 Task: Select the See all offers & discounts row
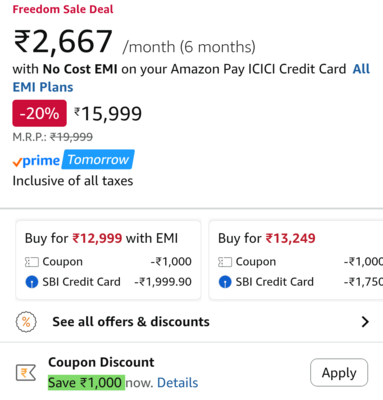click(x=191, y=322)
